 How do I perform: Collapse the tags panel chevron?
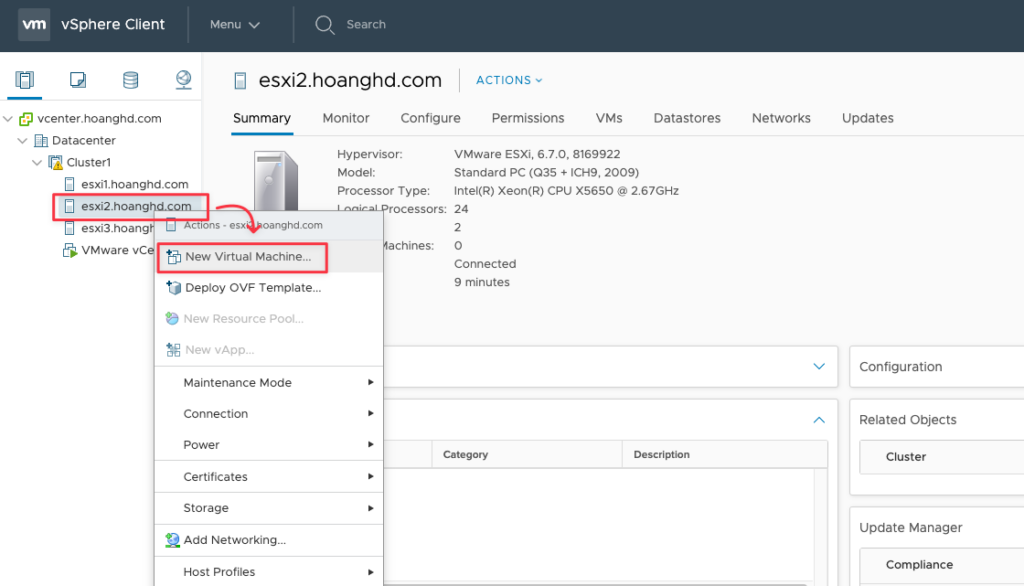(x=819, y=420)
